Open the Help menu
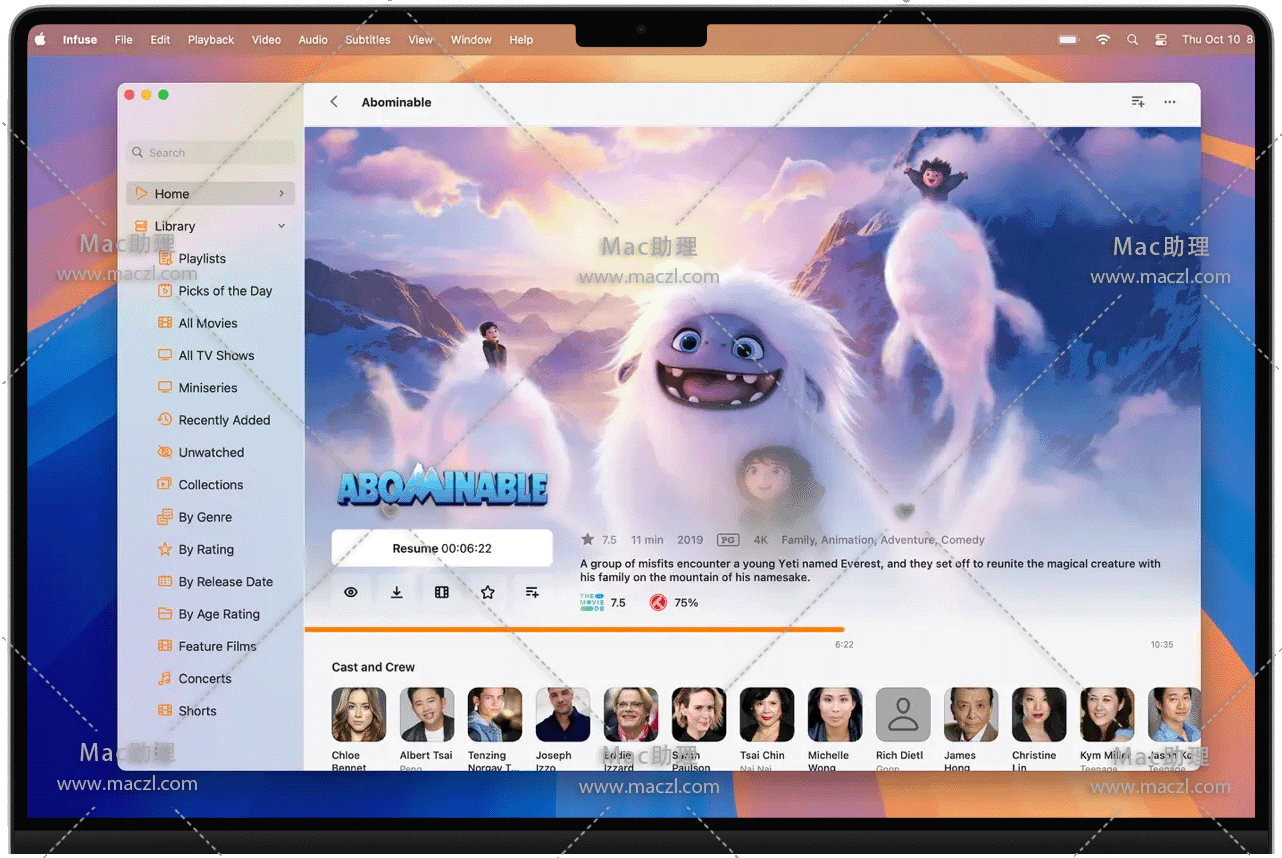Image resolution: width=1282 pixels, height=858 pixels. (521, 40)
